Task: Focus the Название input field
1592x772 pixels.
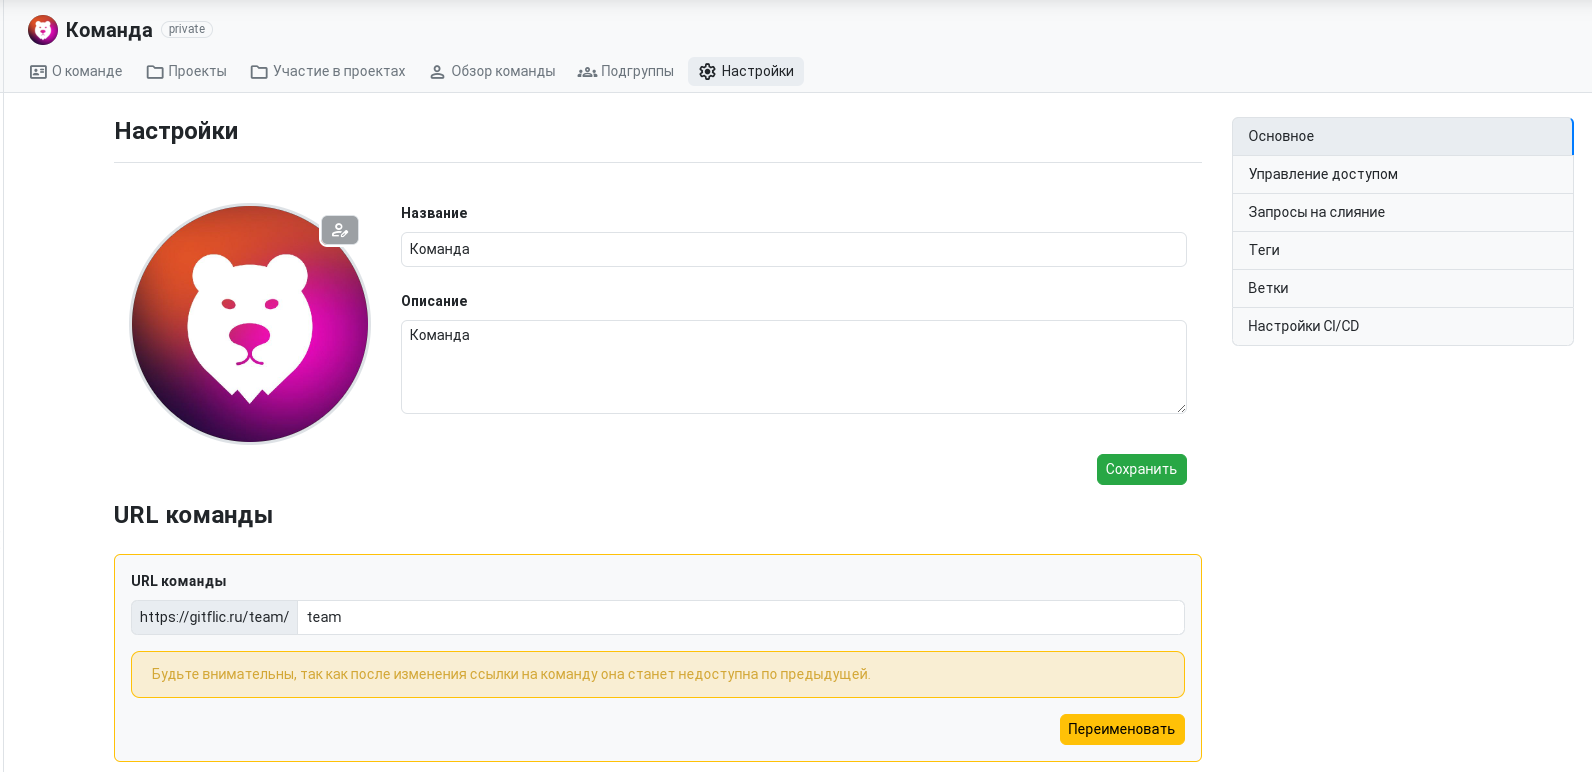Action: pos(794,250)
